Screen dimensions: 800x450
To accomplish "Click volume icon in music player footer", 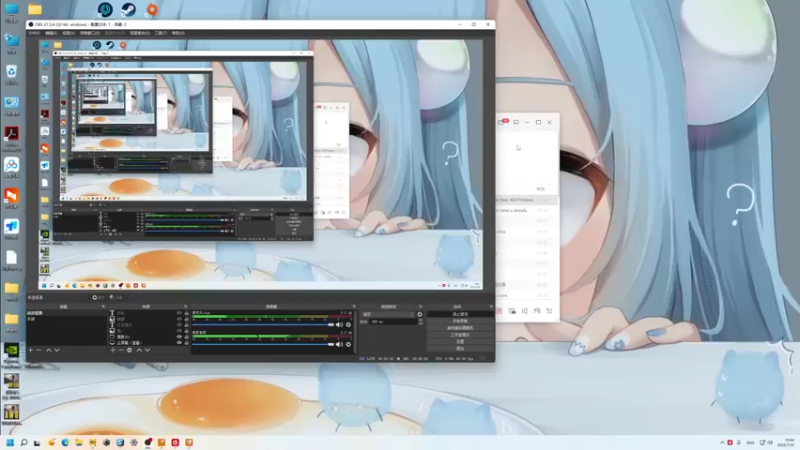I will (x=524, y=311).
